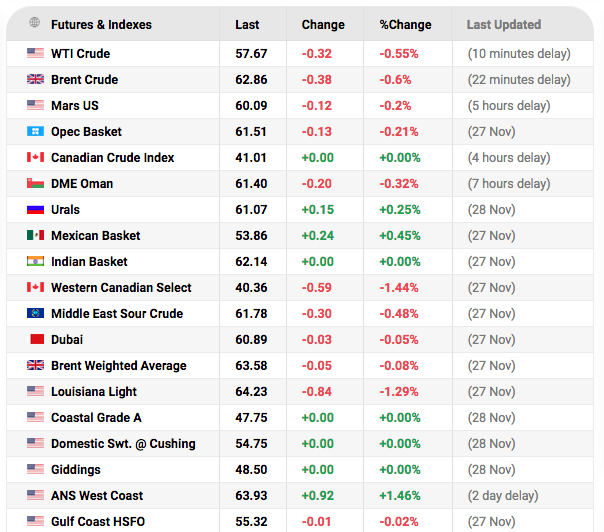The image size is (604, 532).
Task: Click the US flag beside Louisiana Light
Action: (35, 391)
